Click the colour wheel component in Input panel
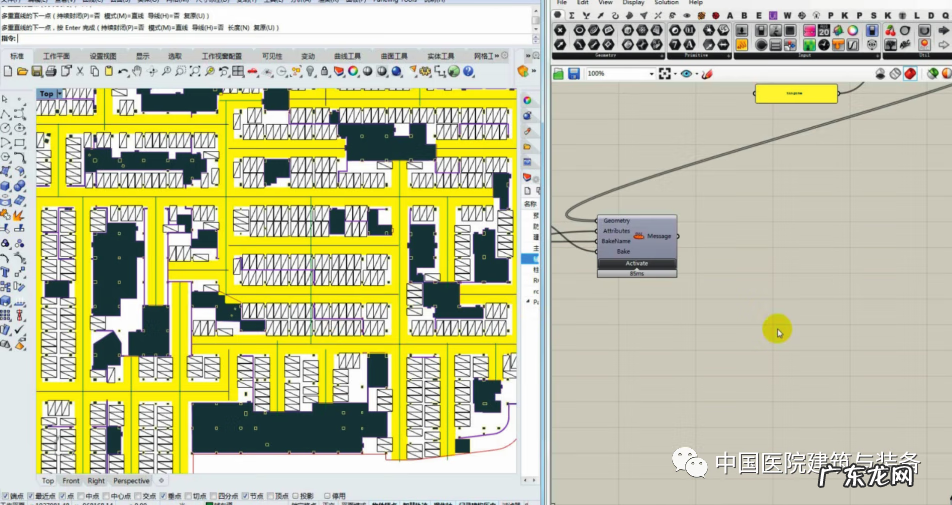Viewport: 952px width, 505px height. (852, 31)
